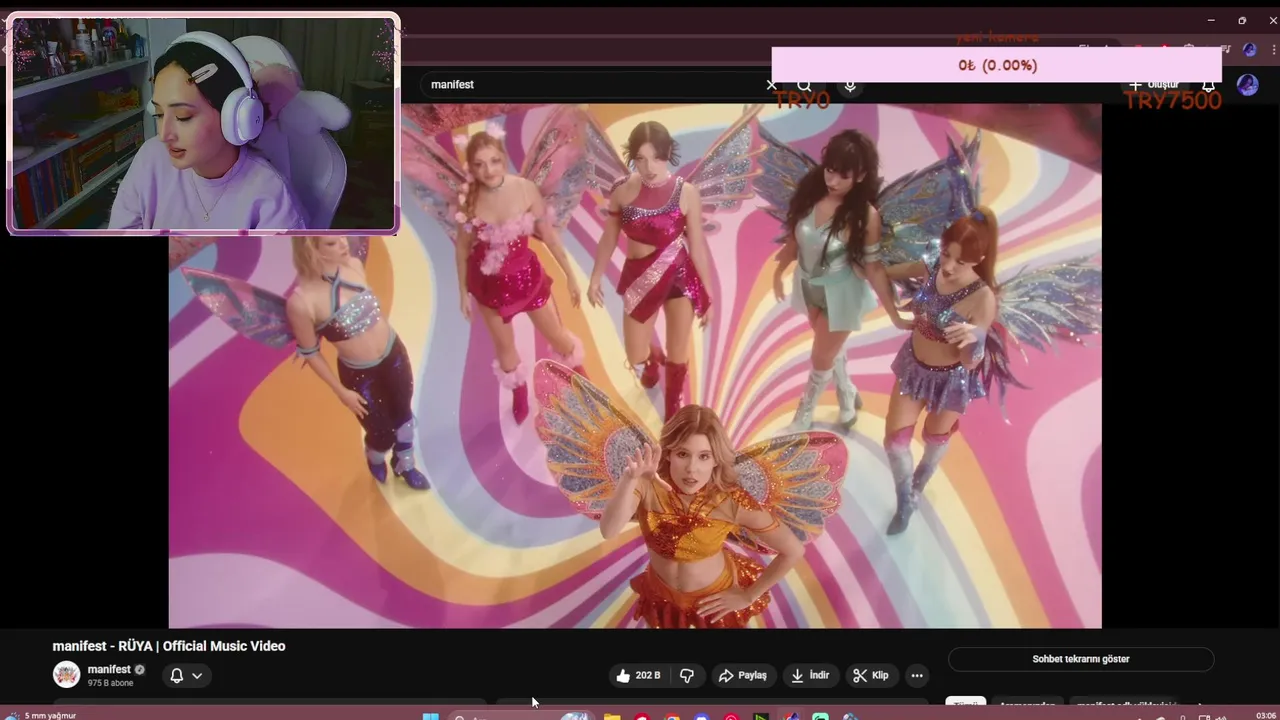Image resolution: width=1280 pixels, height=720 pixels.
Task: Download the video with İndir
Action: pyautogui.click(x=810, y=676)
